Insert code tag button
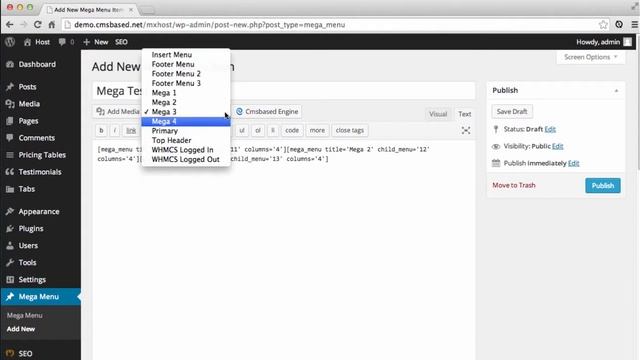640x360 pixels. [292, 131]
